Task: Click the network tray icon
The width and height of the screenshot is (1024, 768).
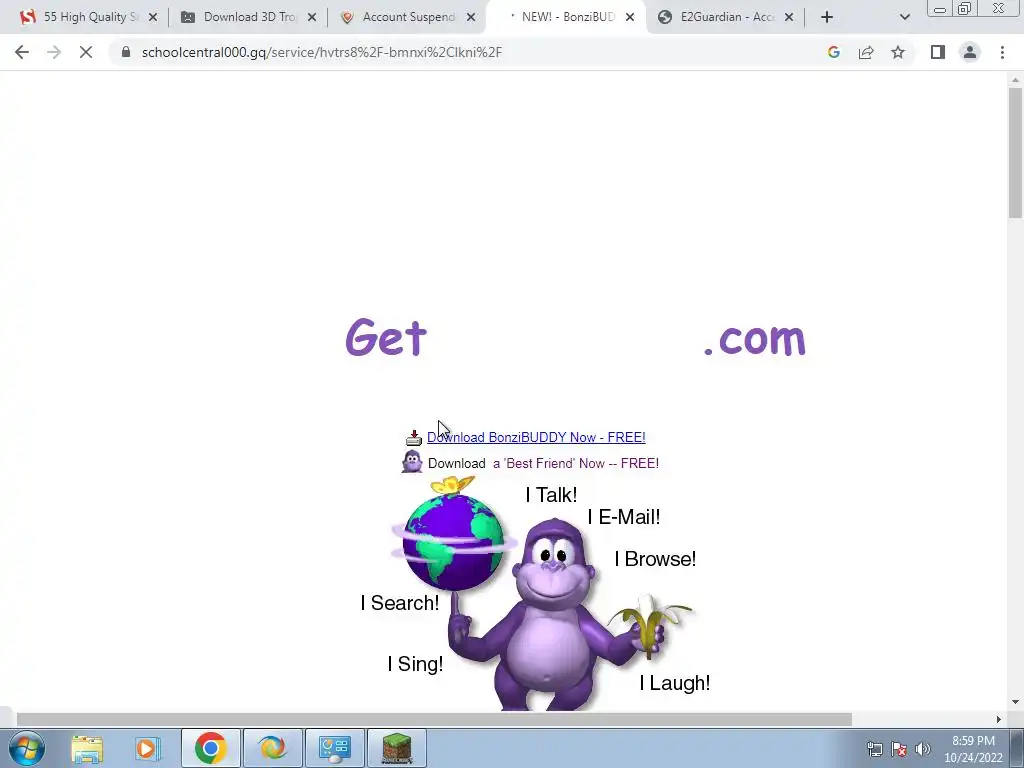Action: (x=874, y=749)
